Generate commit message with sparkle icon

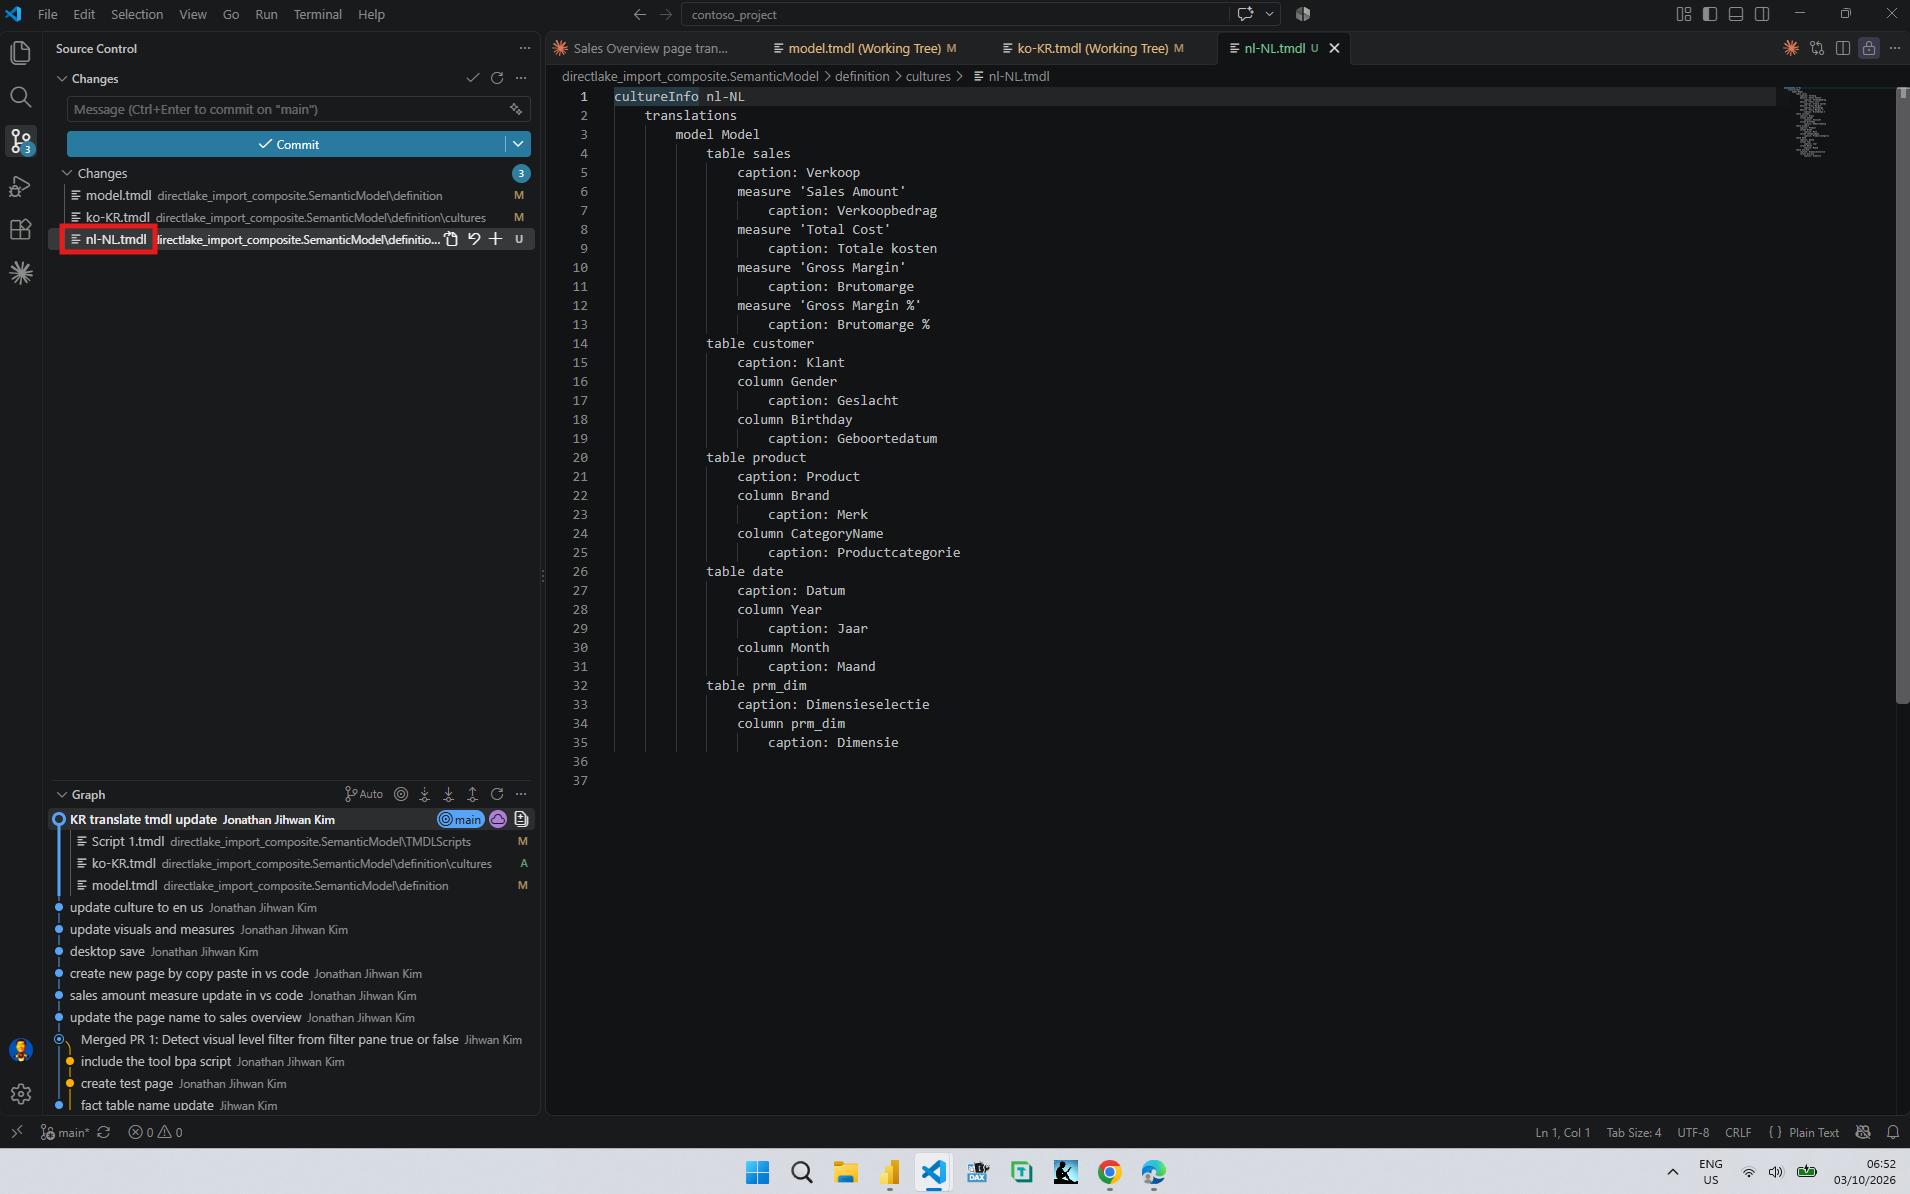click(x=516, y=109)
